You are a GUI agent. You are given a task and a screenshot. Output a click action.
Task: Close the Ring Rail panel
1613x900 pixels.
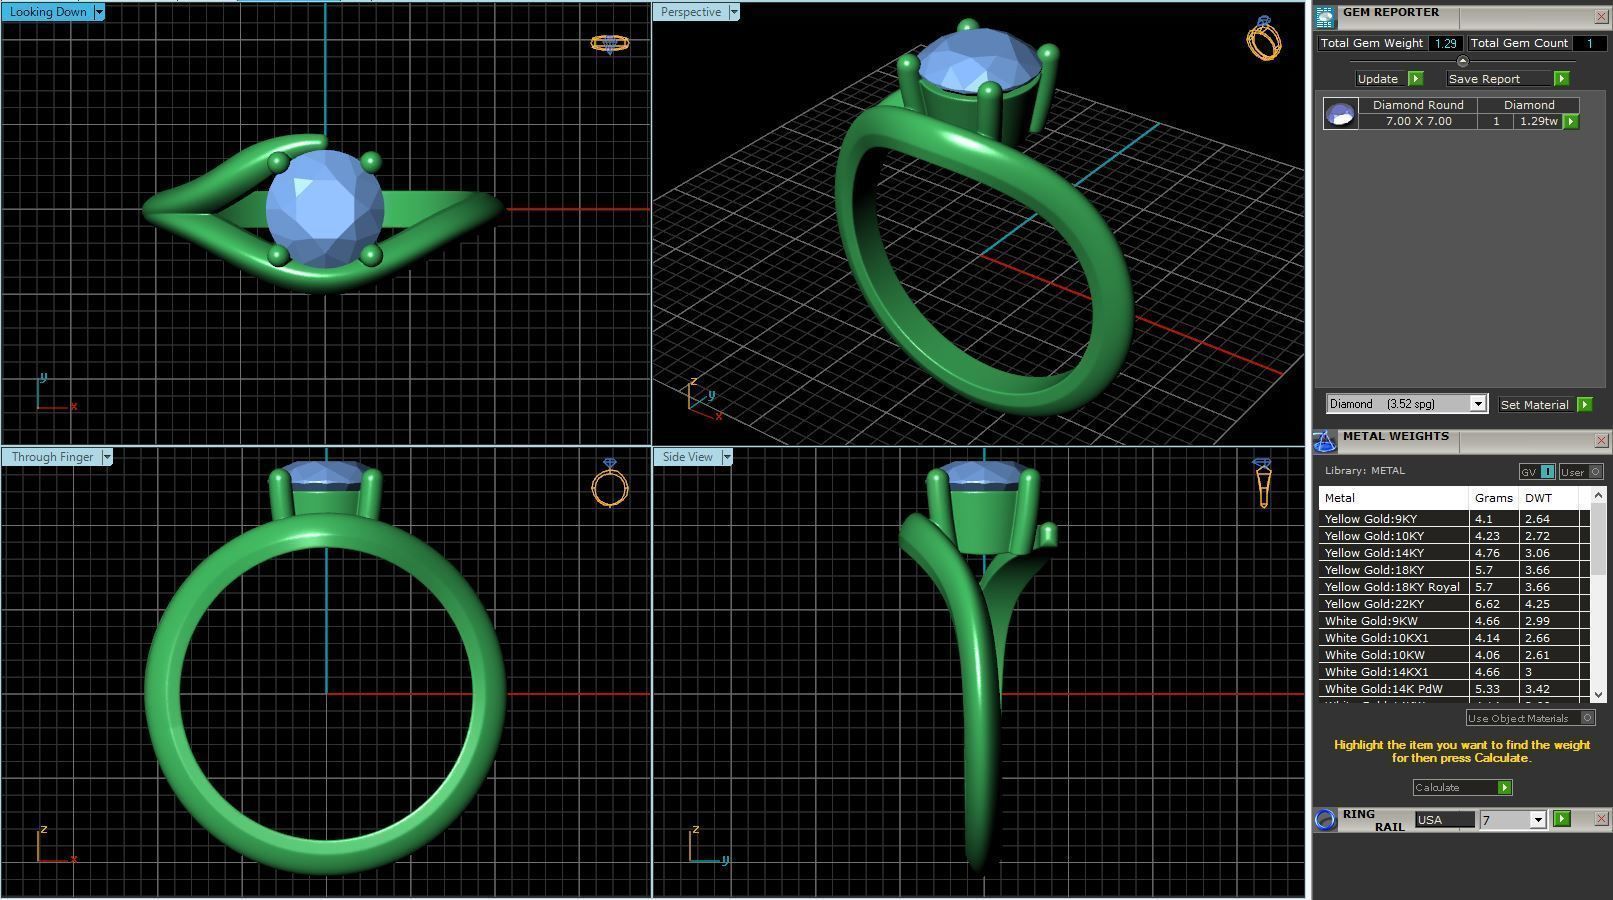[x=1601, y=819]
